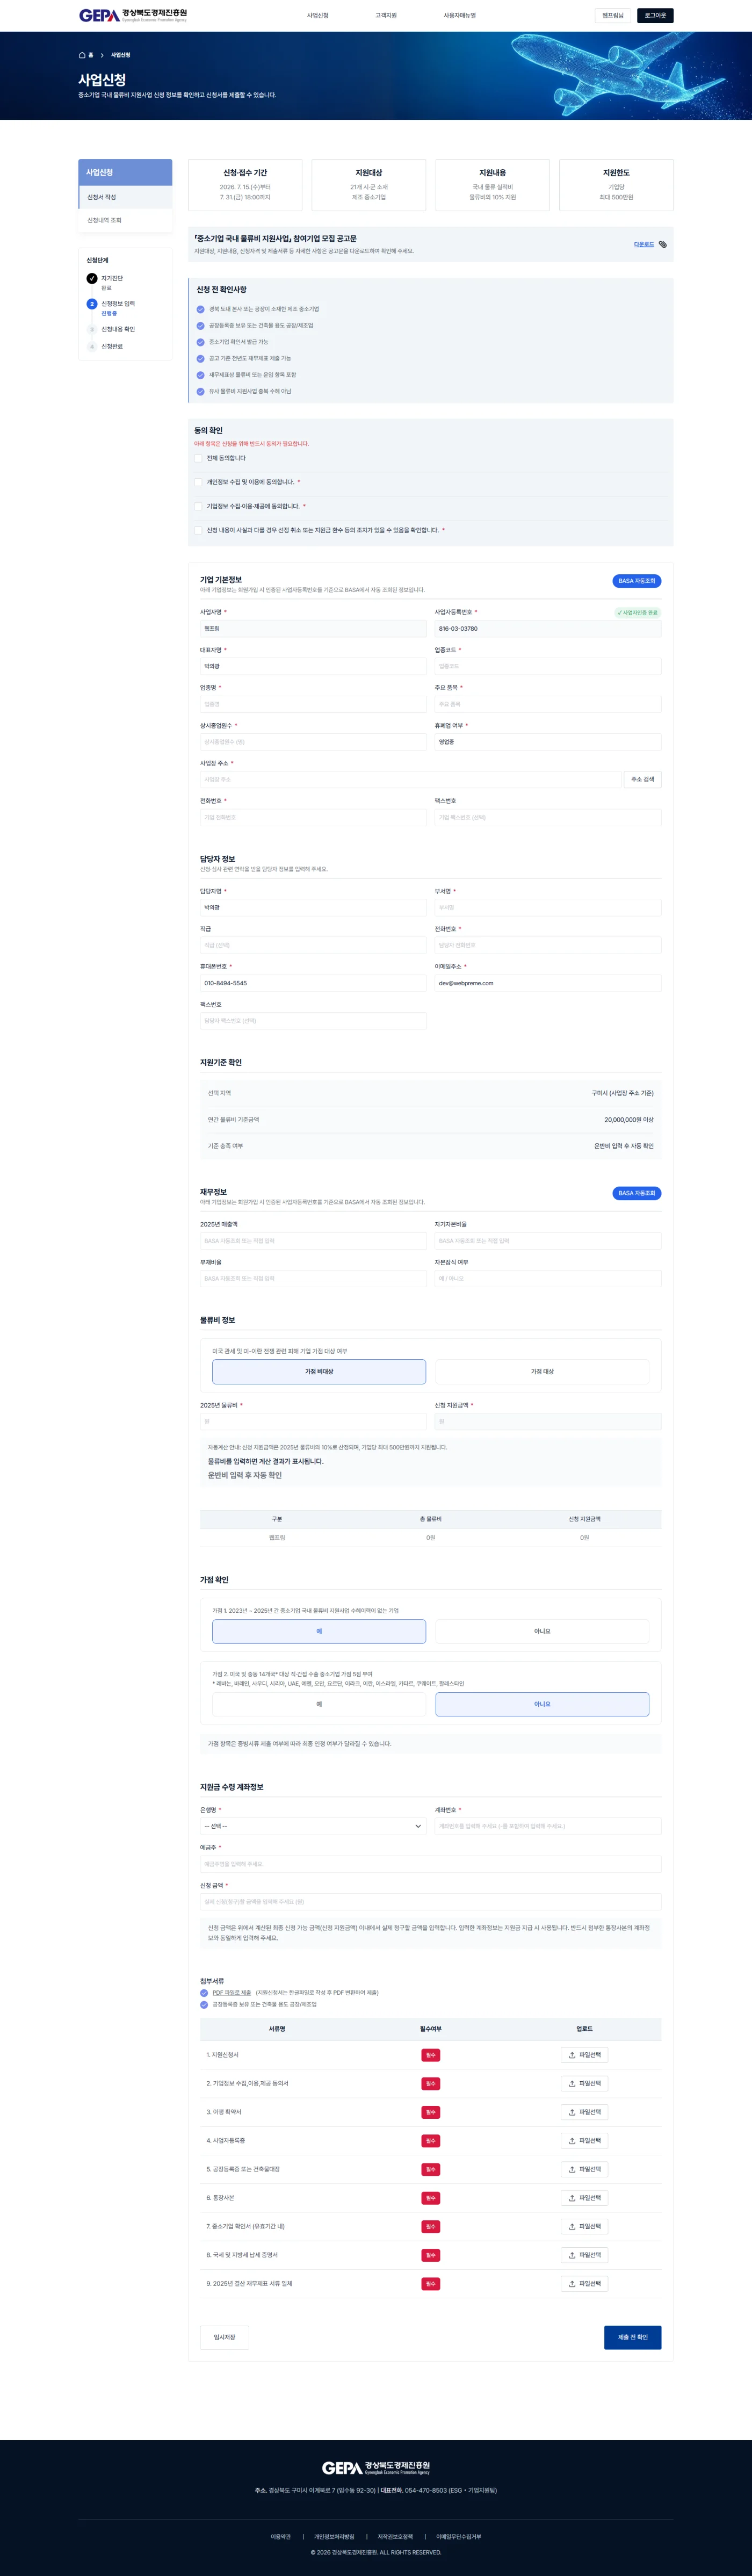Check 개인정보 수집 및 이용에 동의합니다 checkbox
This screenshot has height=2576, width=752.
199,482
